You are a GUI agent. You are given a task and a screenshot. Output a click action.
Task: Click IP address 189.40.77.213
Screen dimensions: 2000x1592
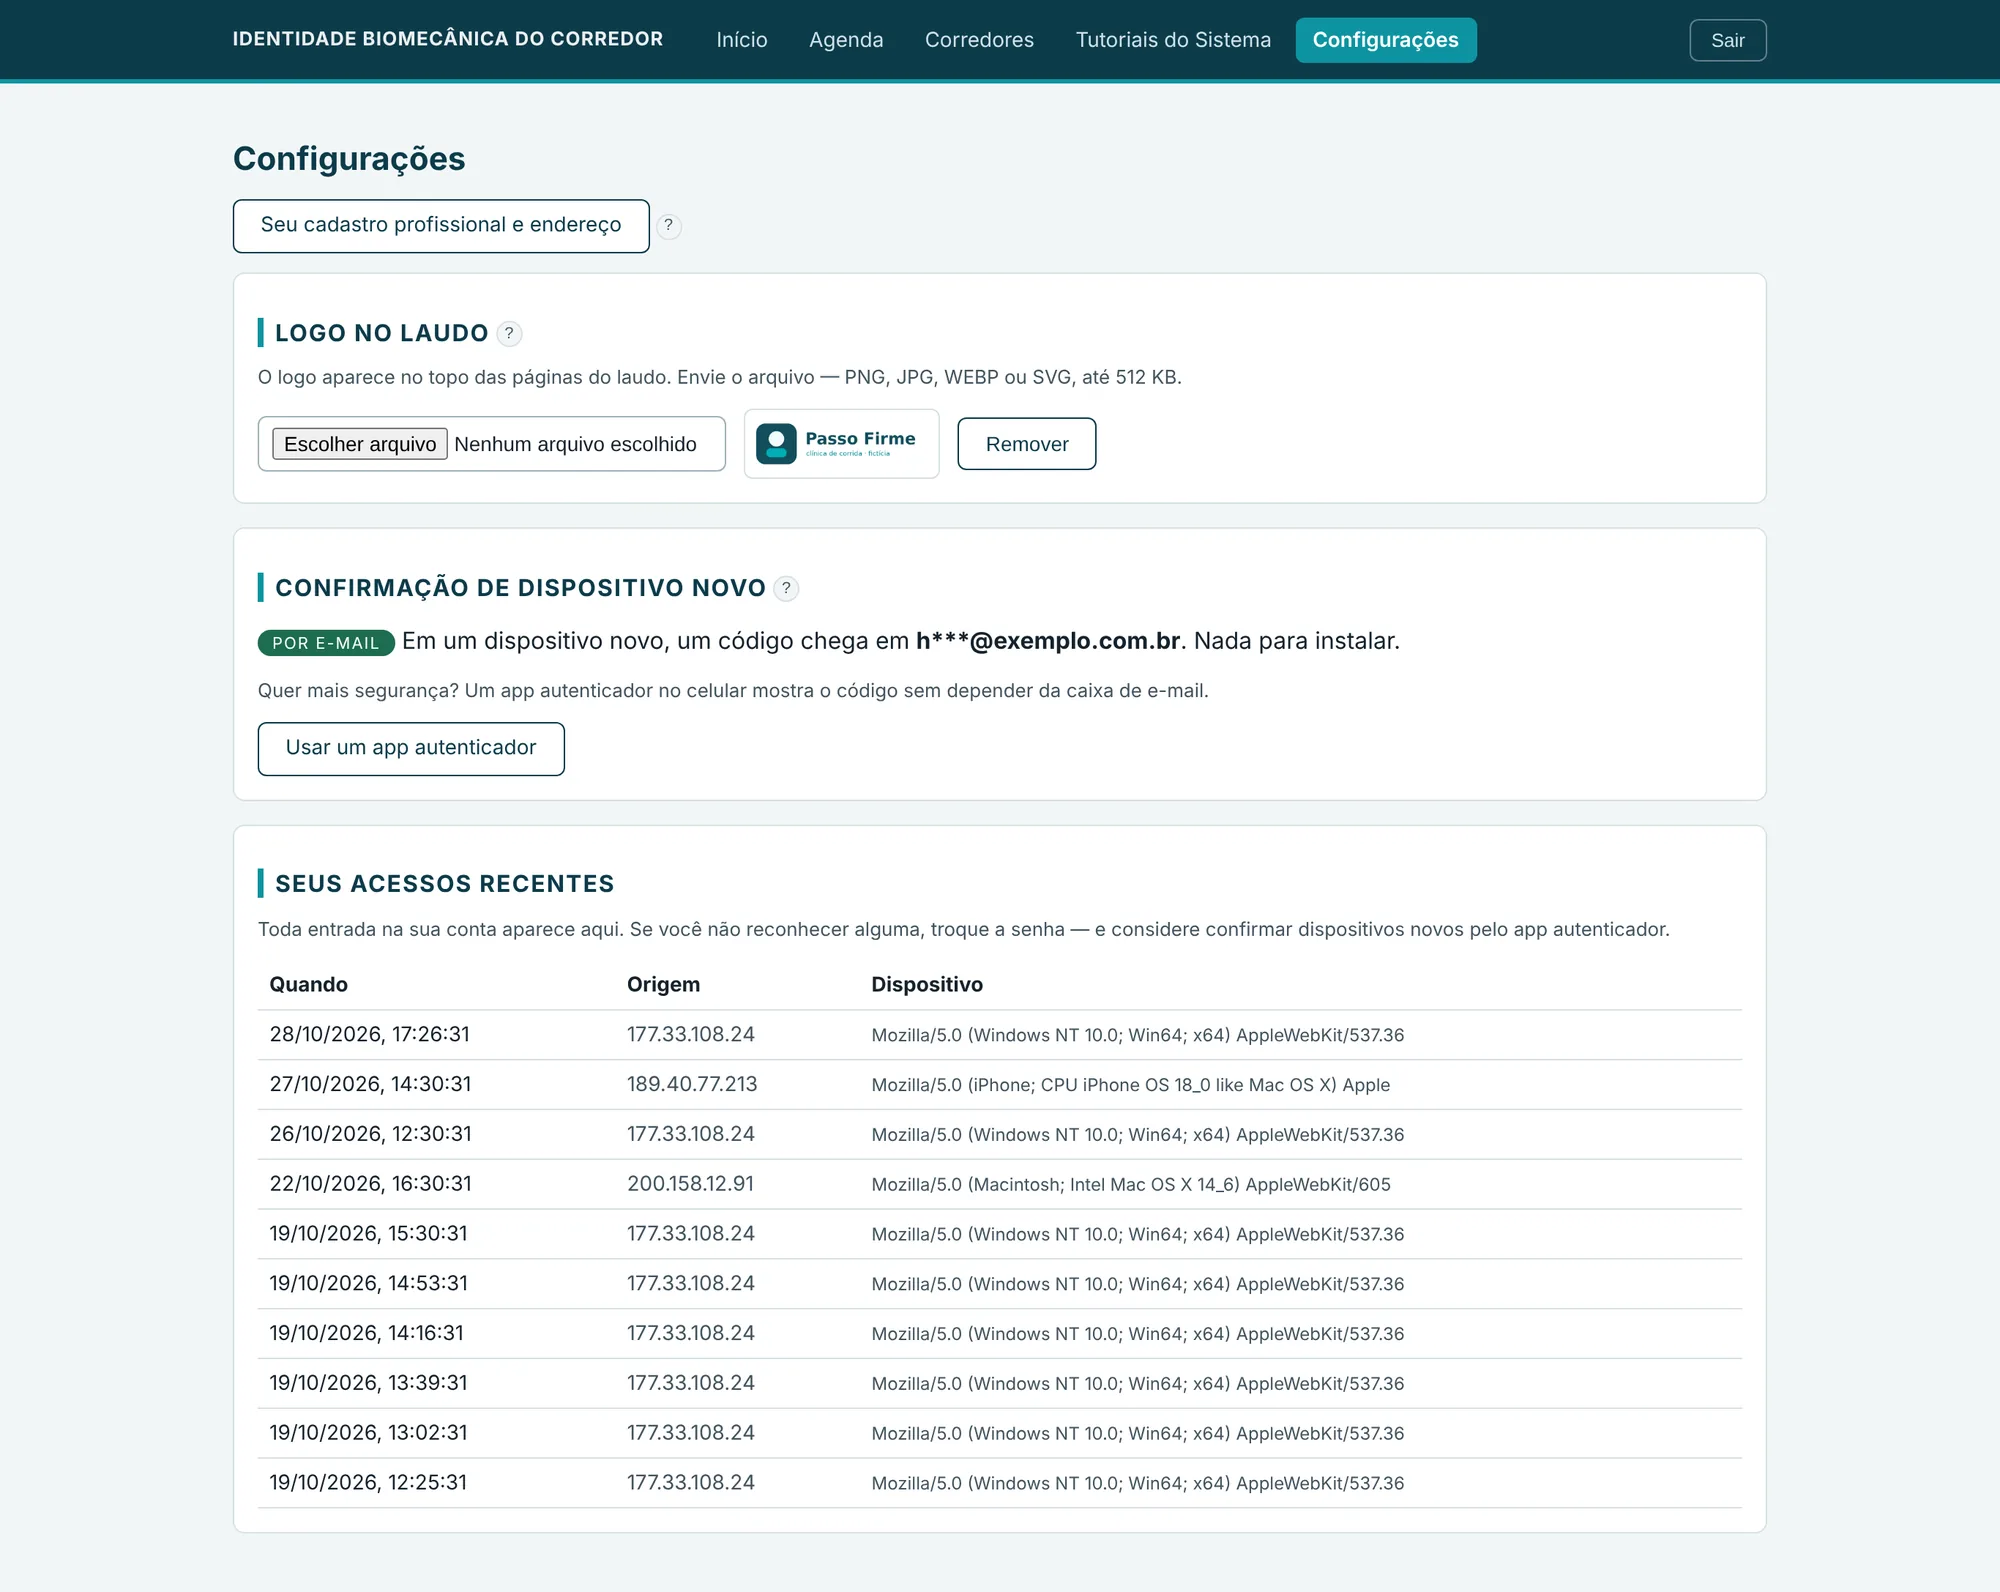692,1085
